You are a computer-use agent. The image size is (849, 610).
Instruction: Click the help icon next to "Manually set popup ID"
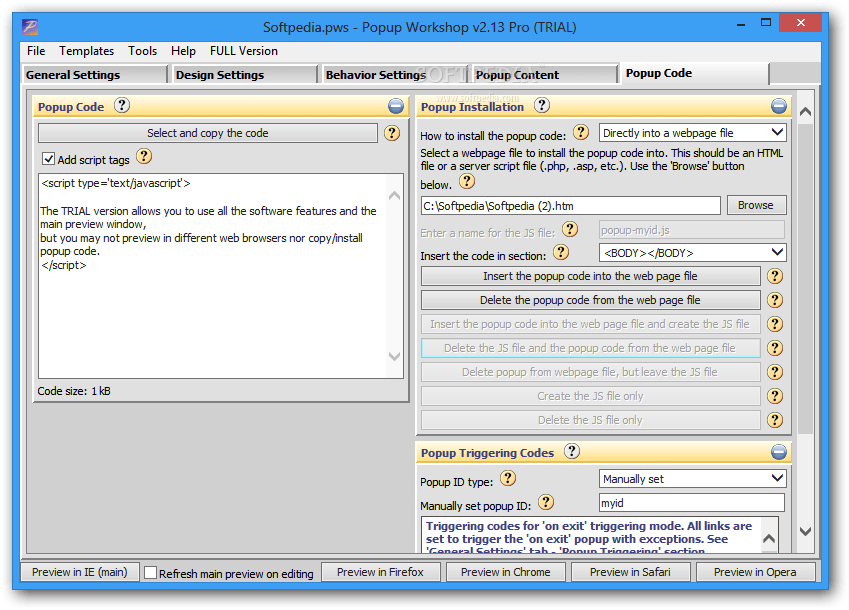coord(546,502)
